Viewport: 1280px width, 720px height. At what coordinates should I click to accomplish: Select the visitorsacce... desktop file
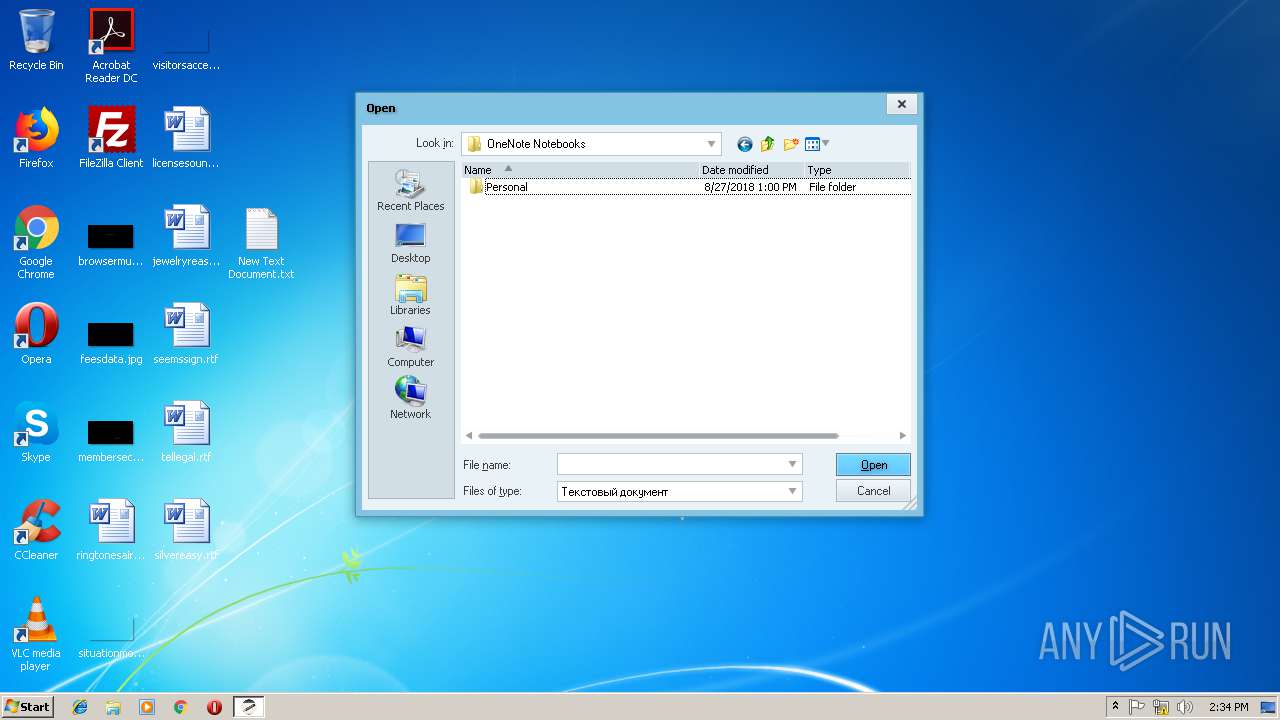coord(186,48)
